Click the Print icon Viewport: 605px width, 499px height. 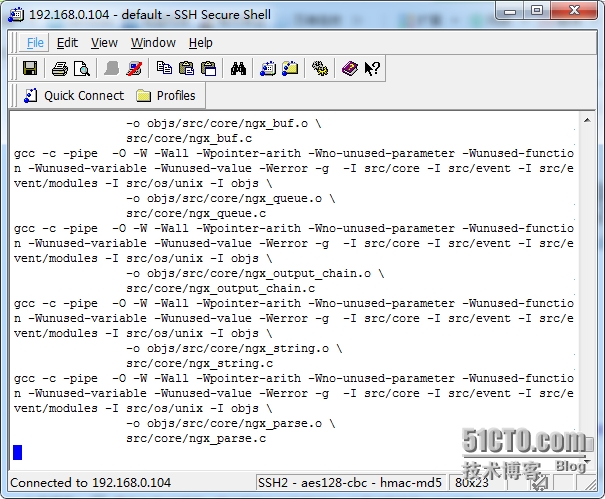click(x=59, y=69)
